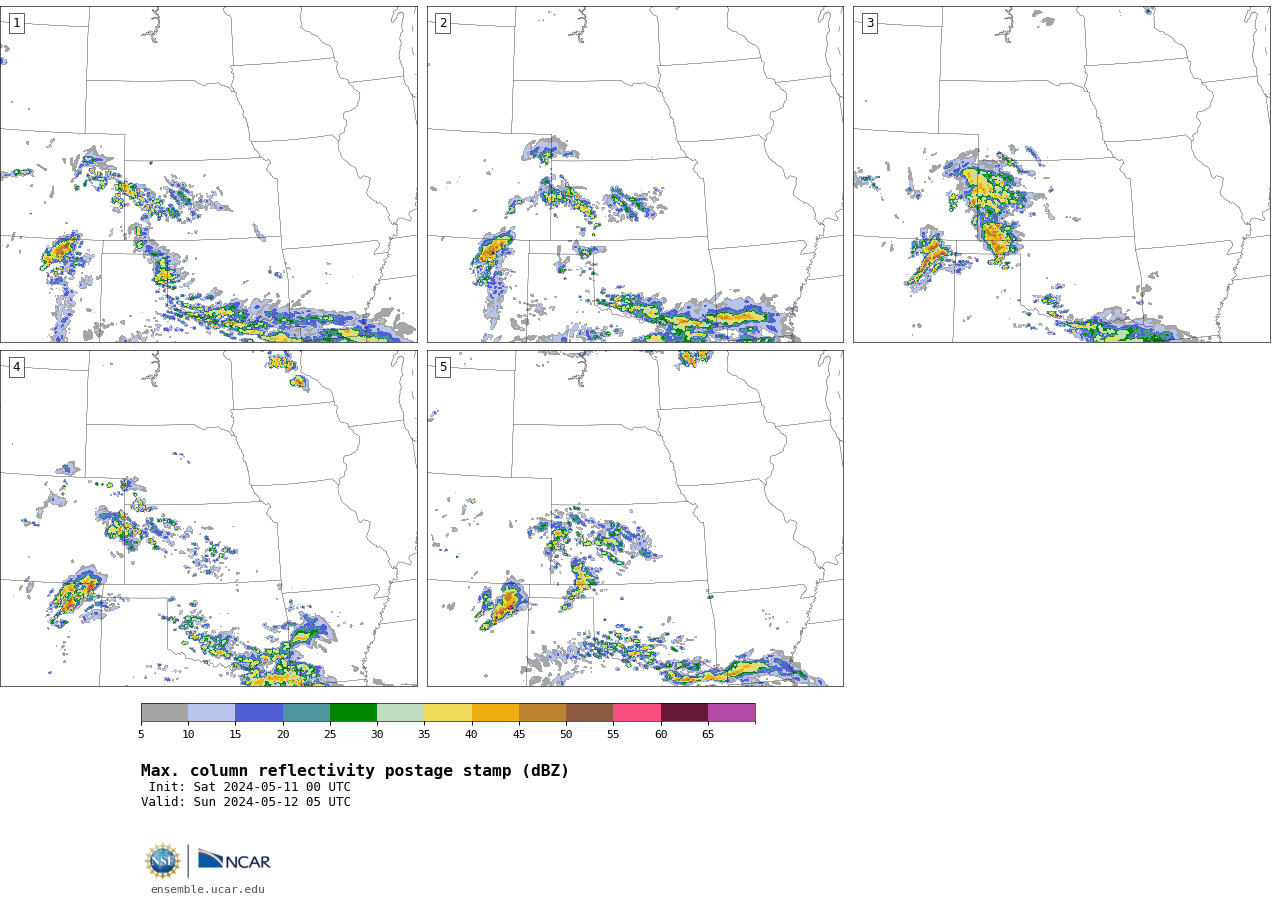Click the colorbar tick label 60
Image resolution: width=1280 pixels, height=901 pixels.
tap(661, 734)
